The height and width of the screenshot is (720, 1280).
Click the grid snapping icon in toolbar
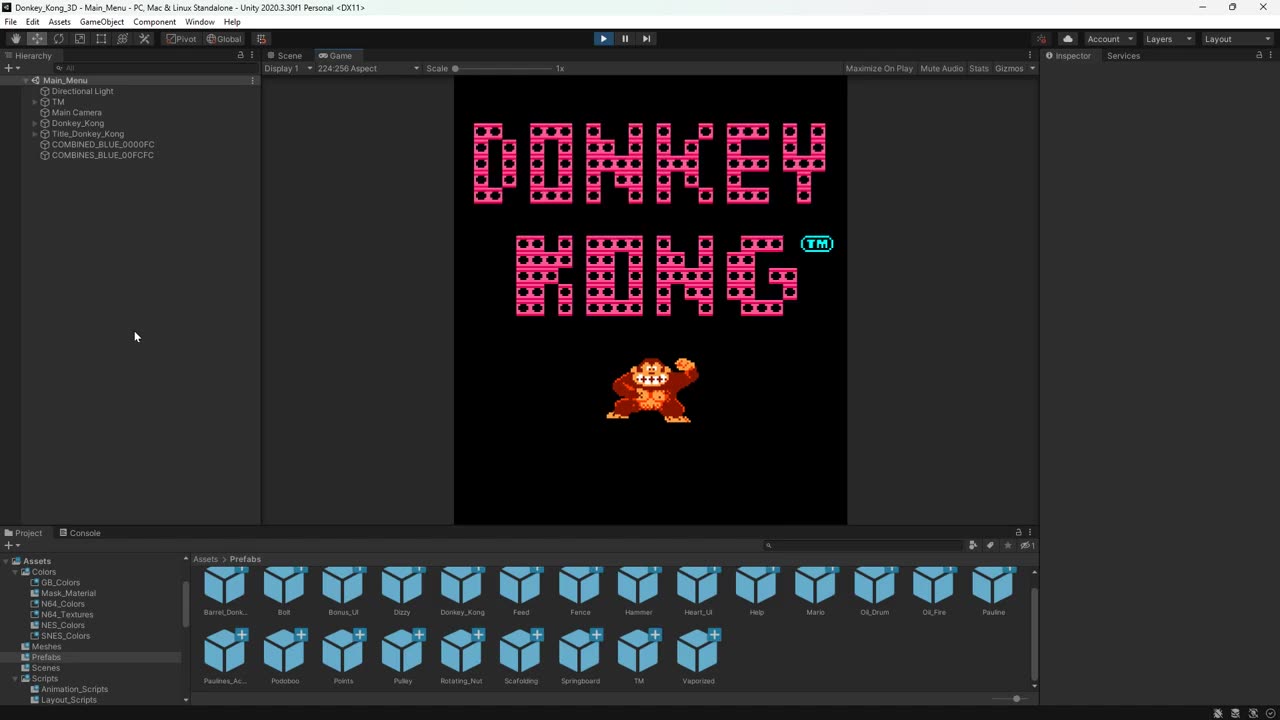tap(261, 39)
